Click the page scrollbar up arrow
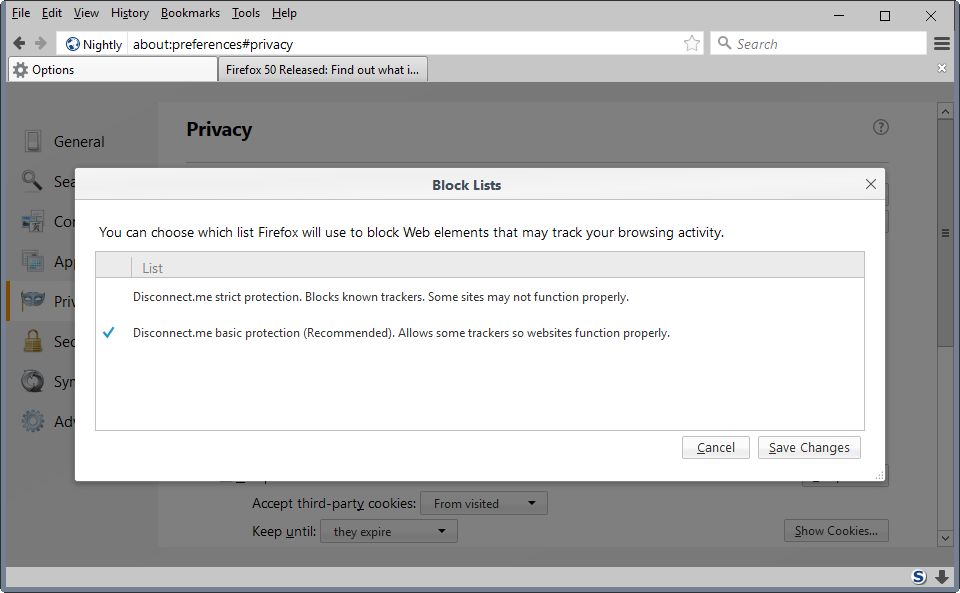 coord(945,111)
